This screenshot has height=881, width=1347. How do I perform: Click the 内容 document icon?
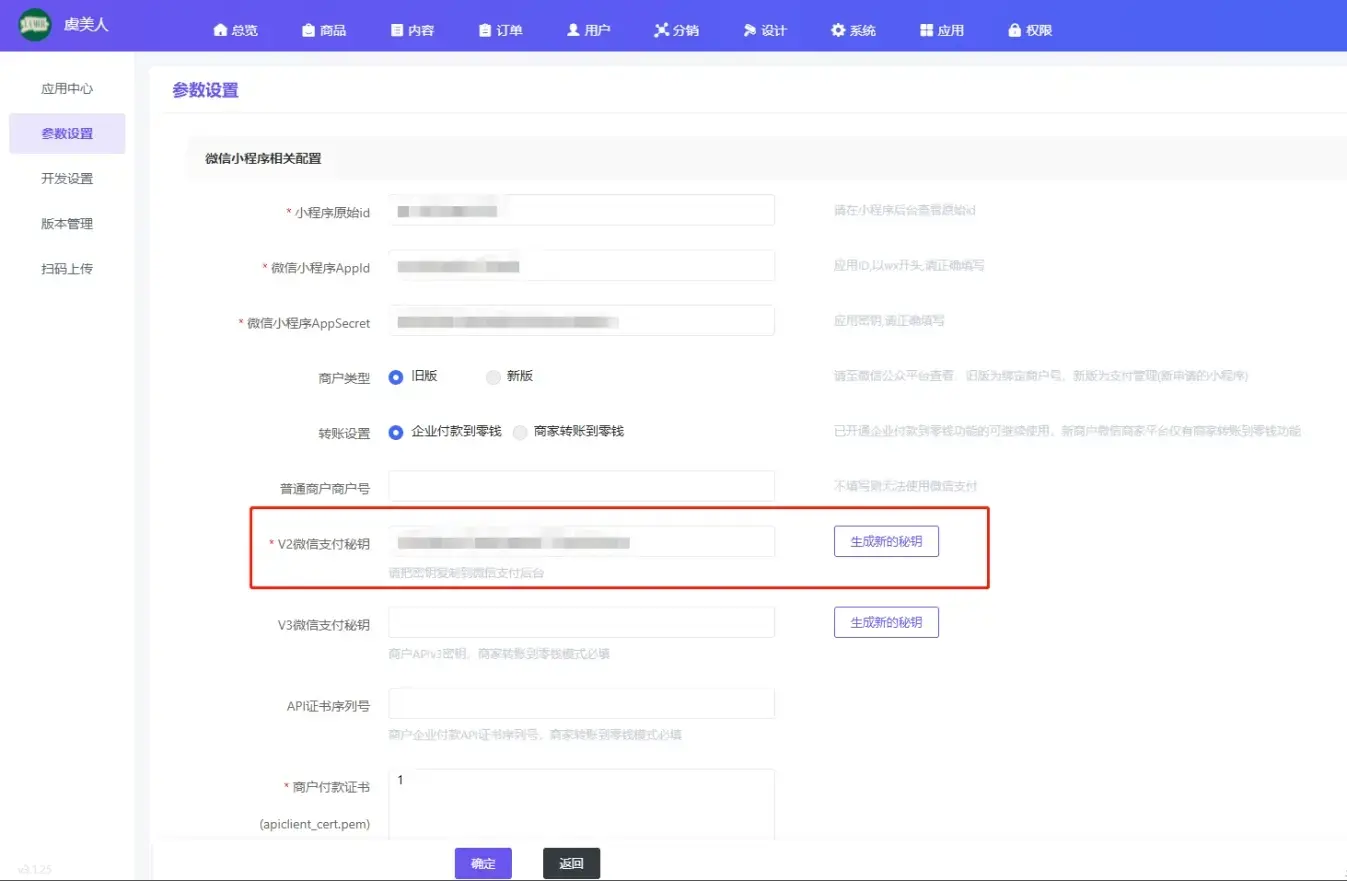[x=397, y=30]
